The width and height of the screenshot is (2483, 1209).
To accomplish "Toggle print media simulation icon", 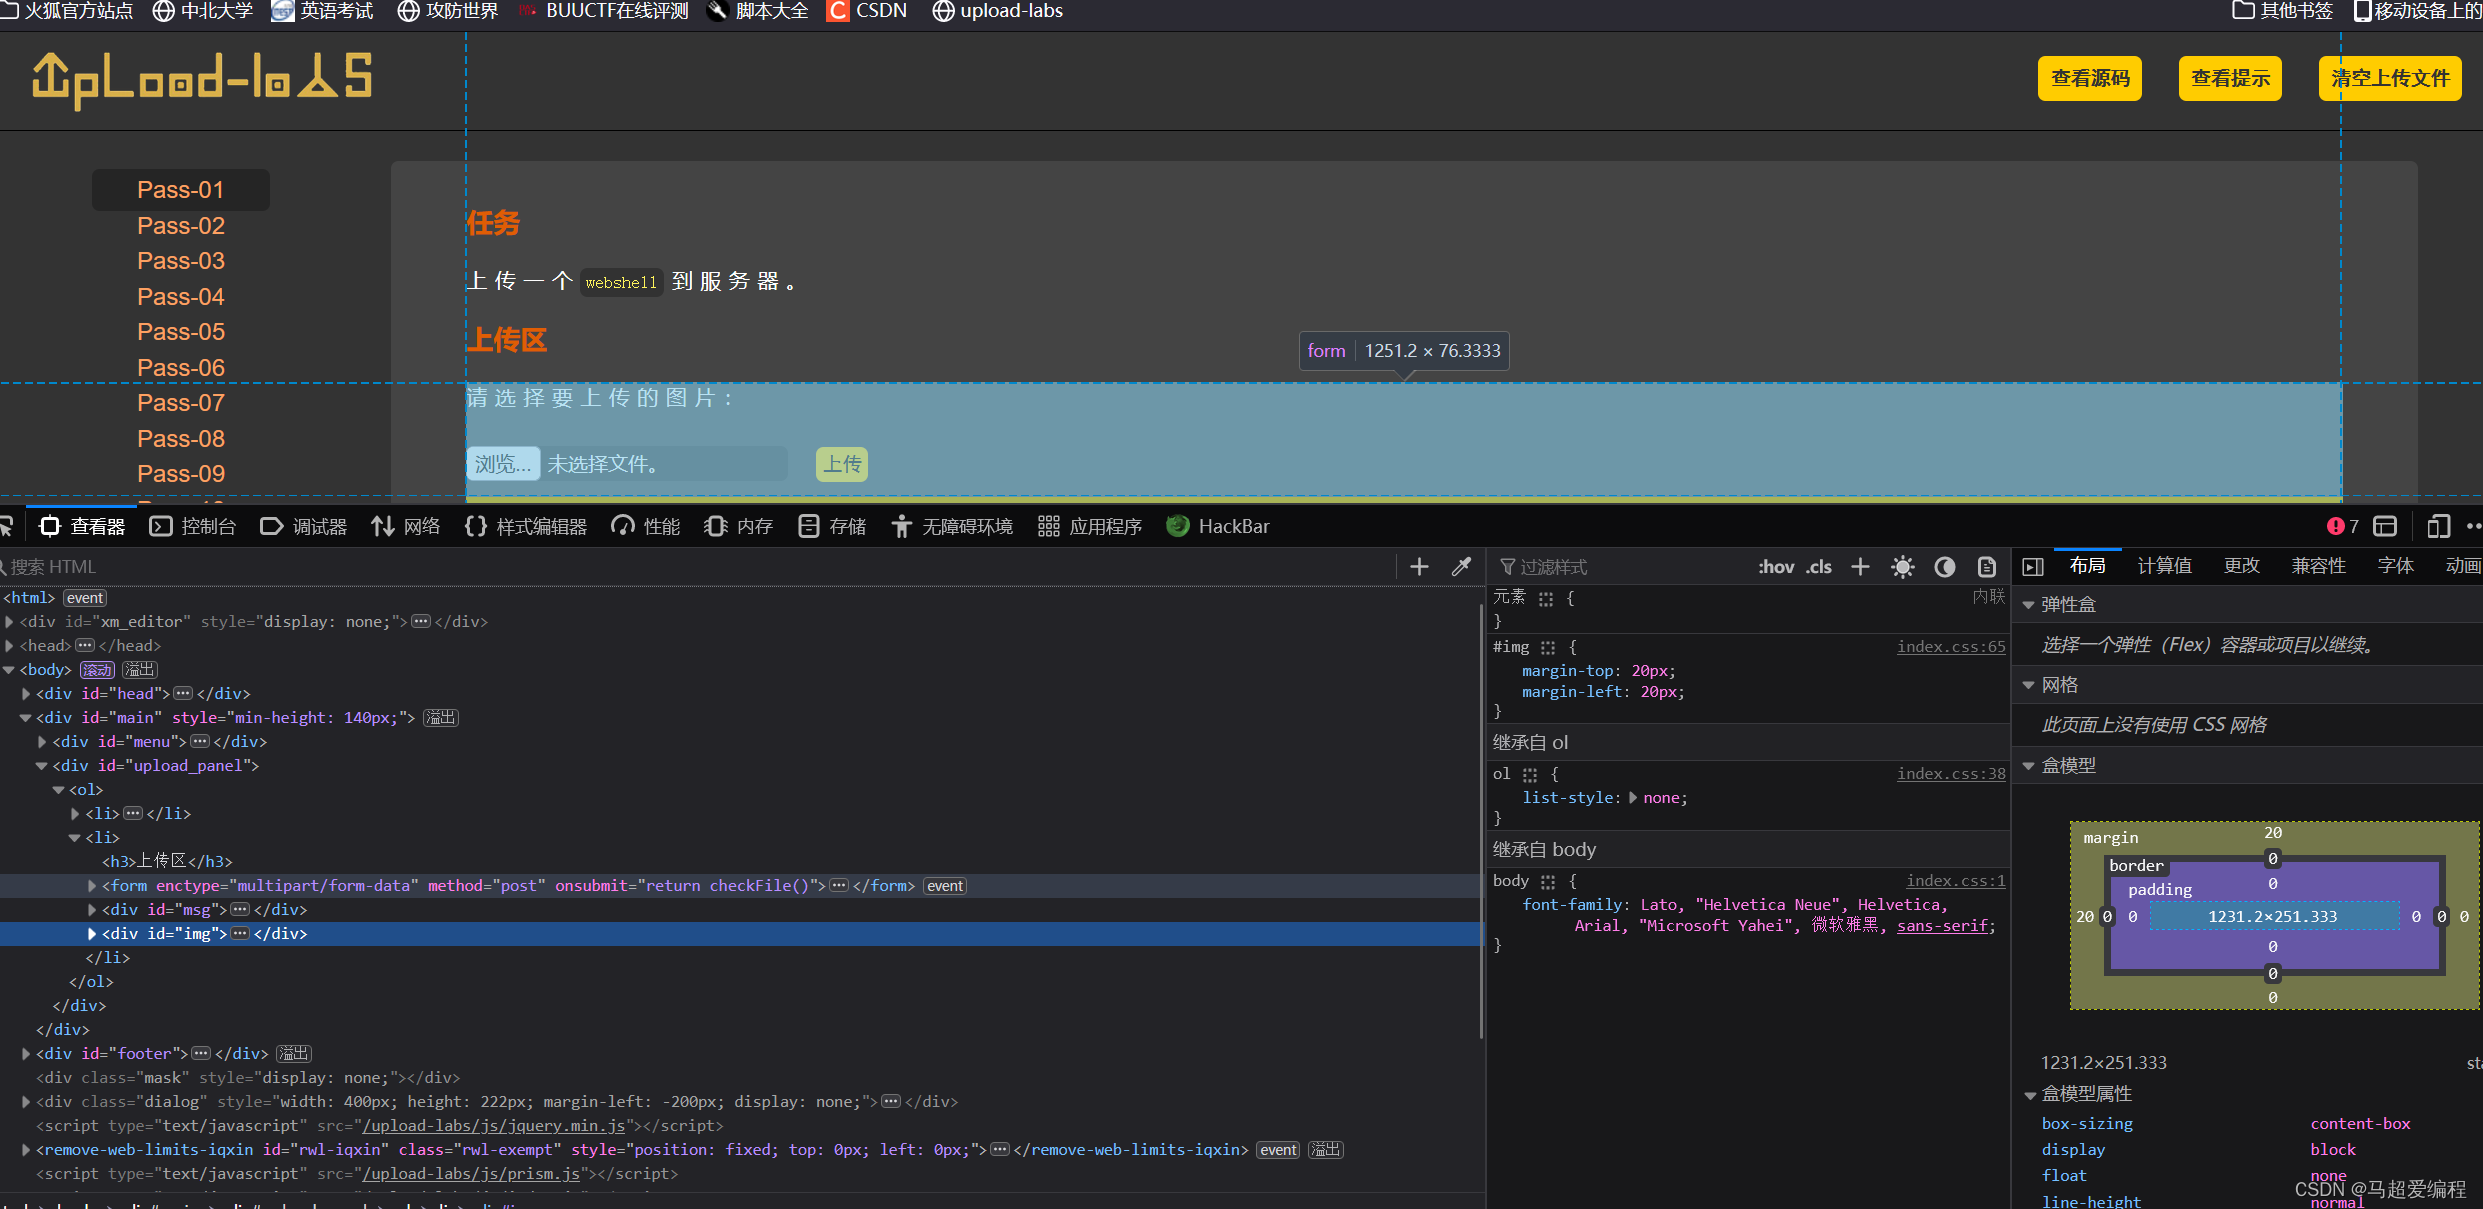I will click(1986, 566).
